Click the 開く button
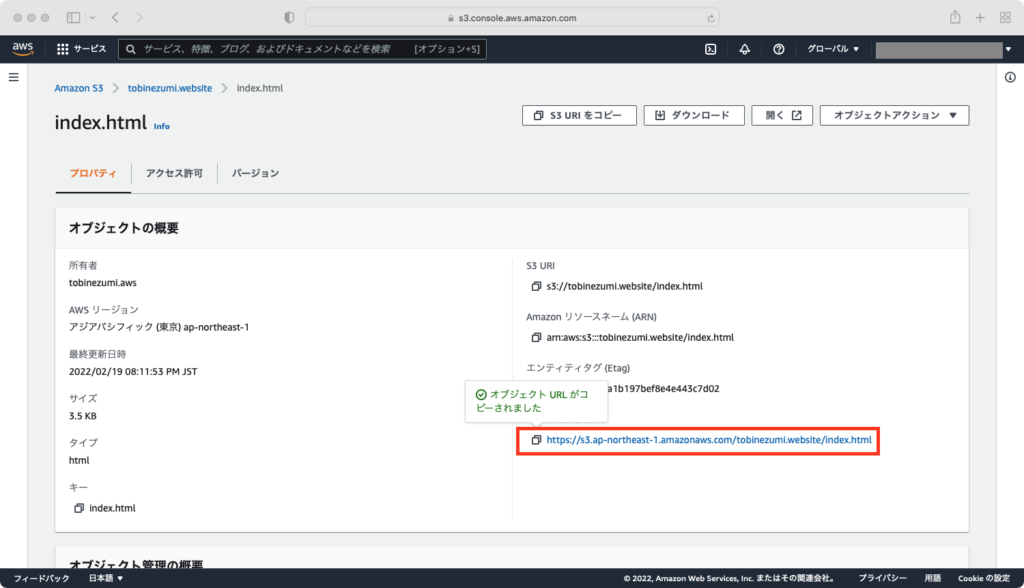The image size is (1024, 588). click(782, 115)
